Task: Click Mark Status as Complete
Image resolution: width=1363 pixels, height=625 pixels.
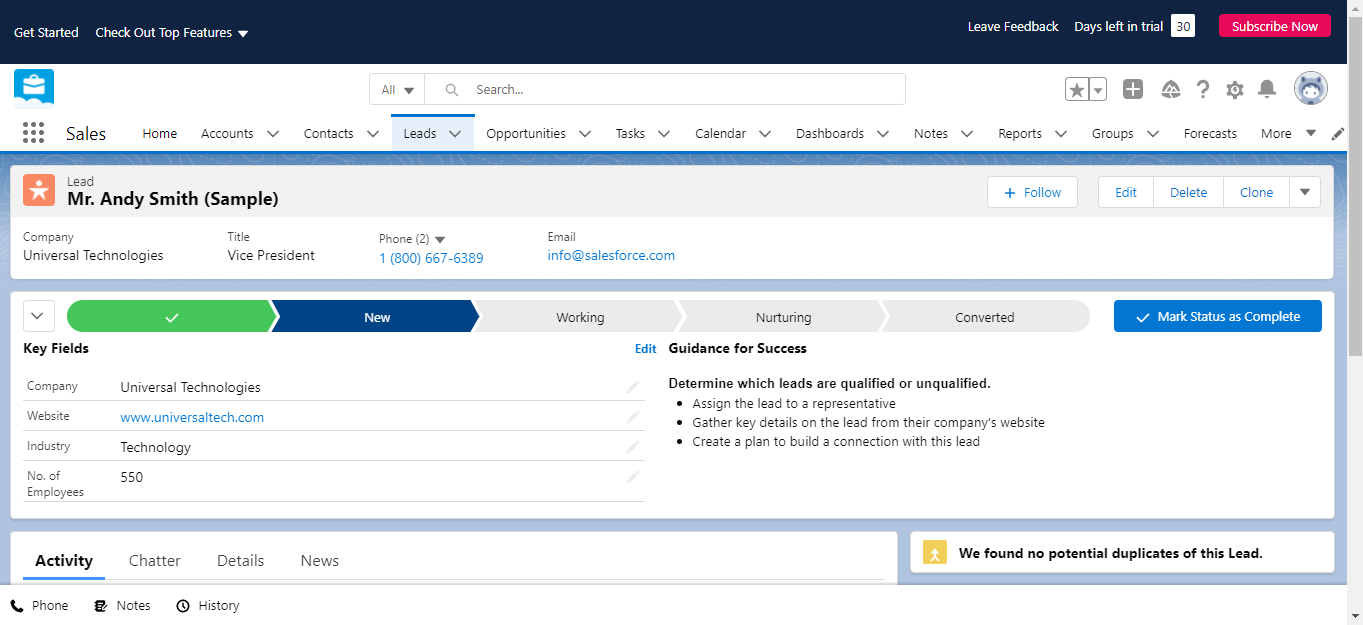Action: 1217,317
